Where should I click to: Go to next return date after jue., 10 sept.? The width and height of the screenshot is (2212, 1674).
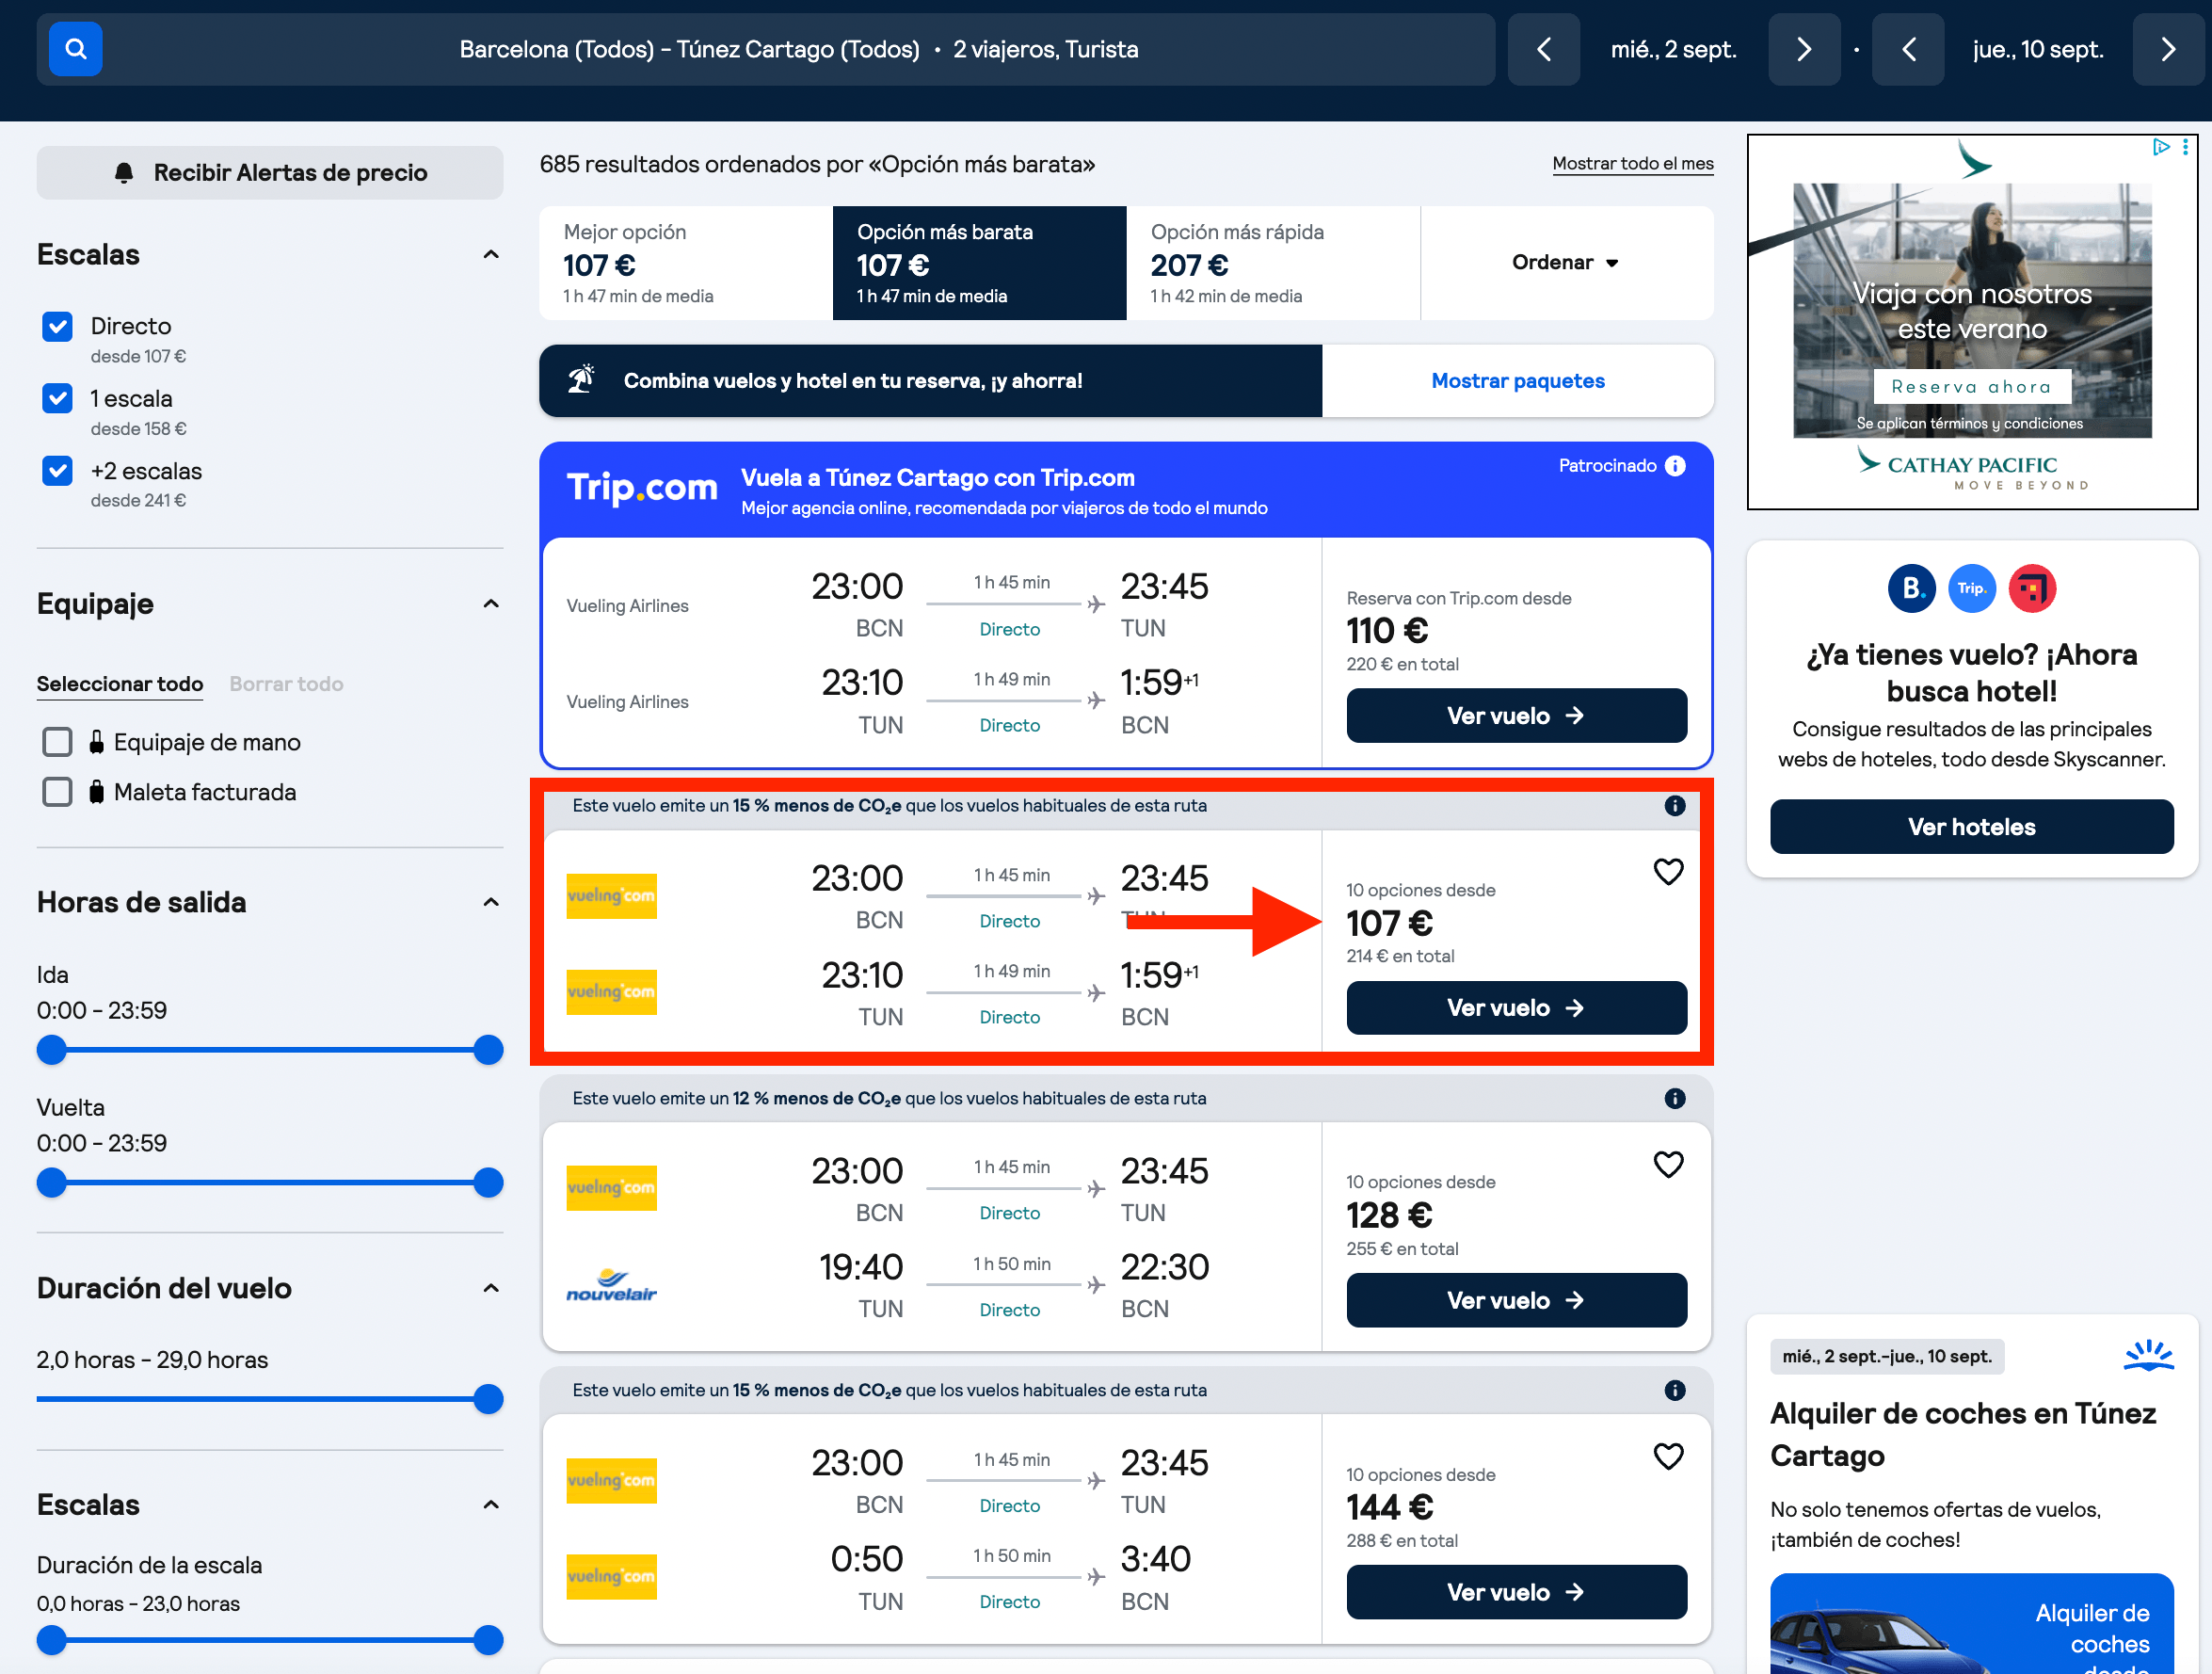pos(2168,49)
